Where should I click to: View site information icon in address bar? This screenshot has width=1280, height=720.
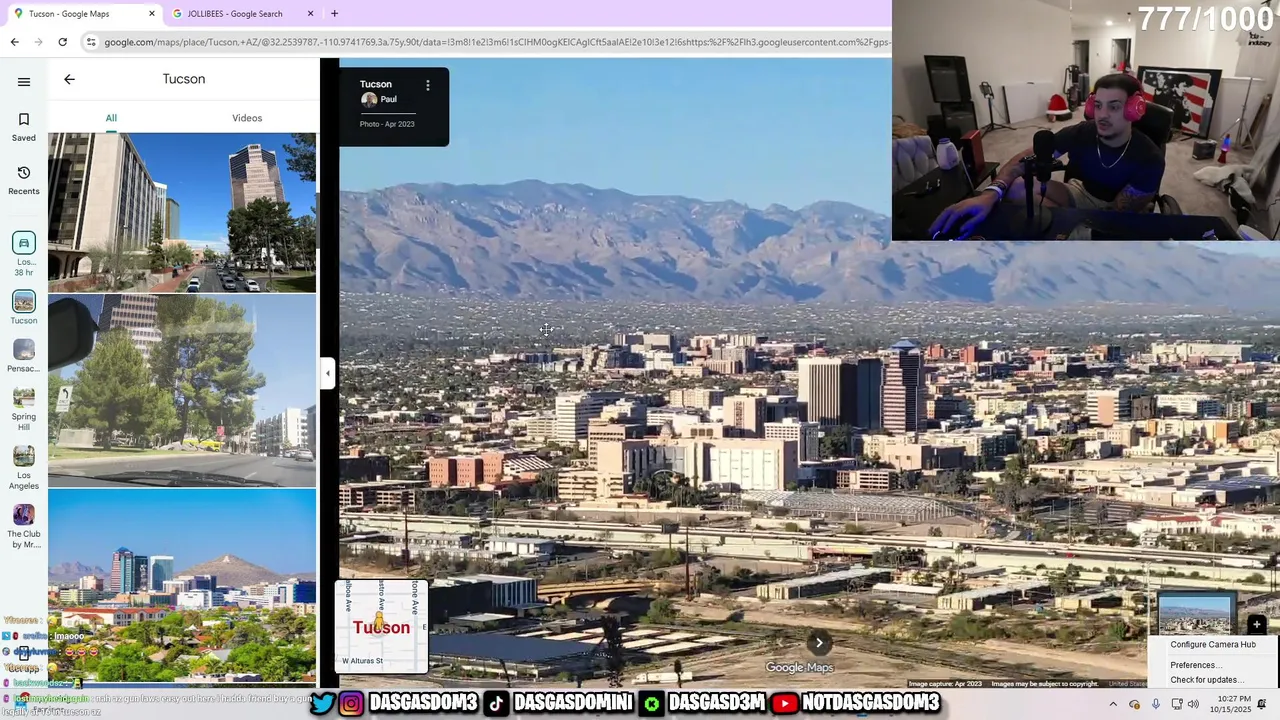click(91, 42)
